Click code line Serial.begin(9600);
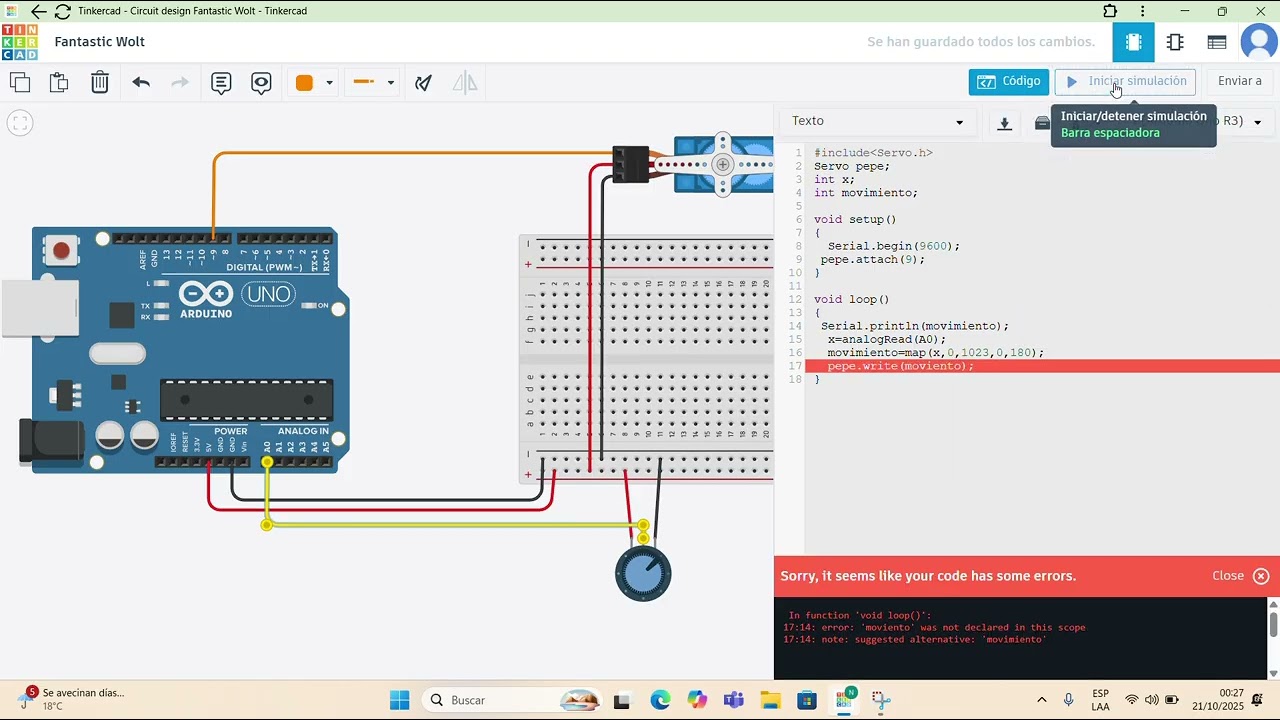The image size is (1280, 720). click(893, 246)
